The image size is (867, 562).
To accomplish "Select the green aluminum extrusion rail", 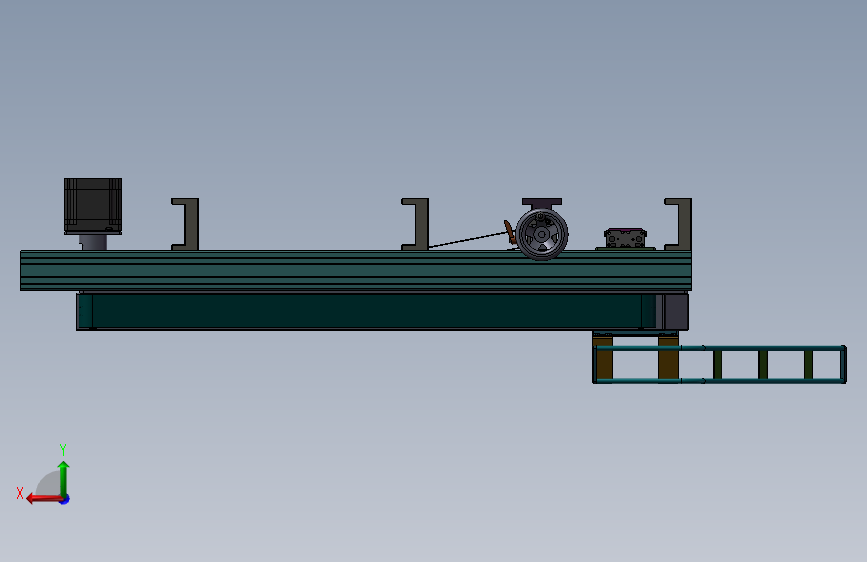I will pos(356,270).
